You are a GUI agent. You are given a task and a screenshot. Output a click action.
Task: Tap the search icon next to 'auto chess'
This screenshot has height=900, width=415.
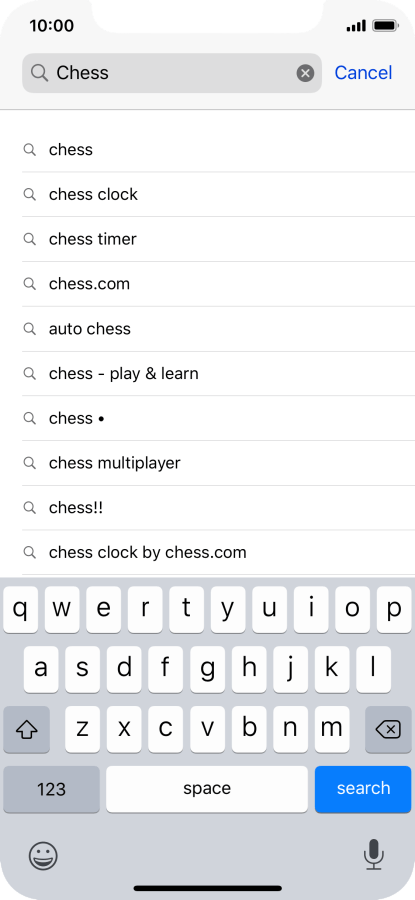coord(29,328)
